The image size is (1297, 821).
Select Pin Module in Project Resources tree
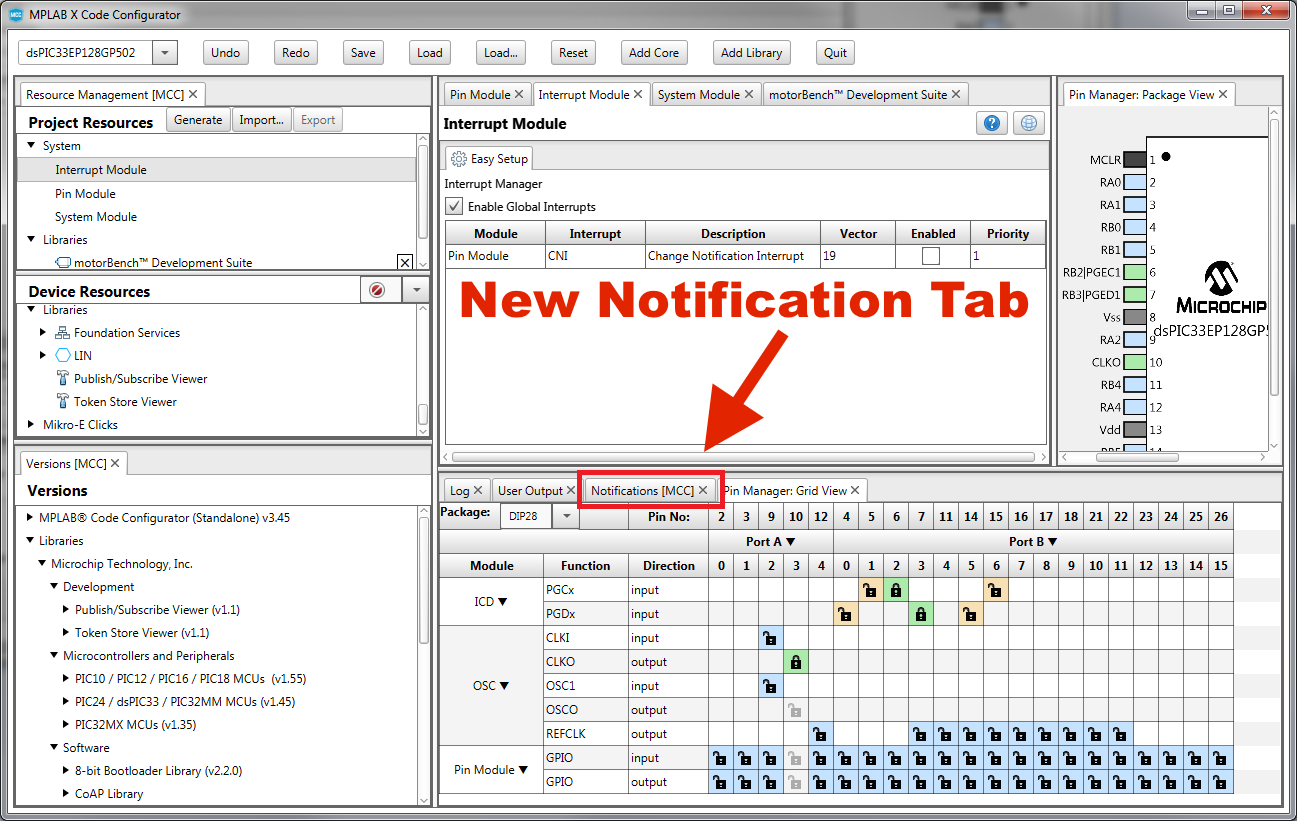click(85, 194)
